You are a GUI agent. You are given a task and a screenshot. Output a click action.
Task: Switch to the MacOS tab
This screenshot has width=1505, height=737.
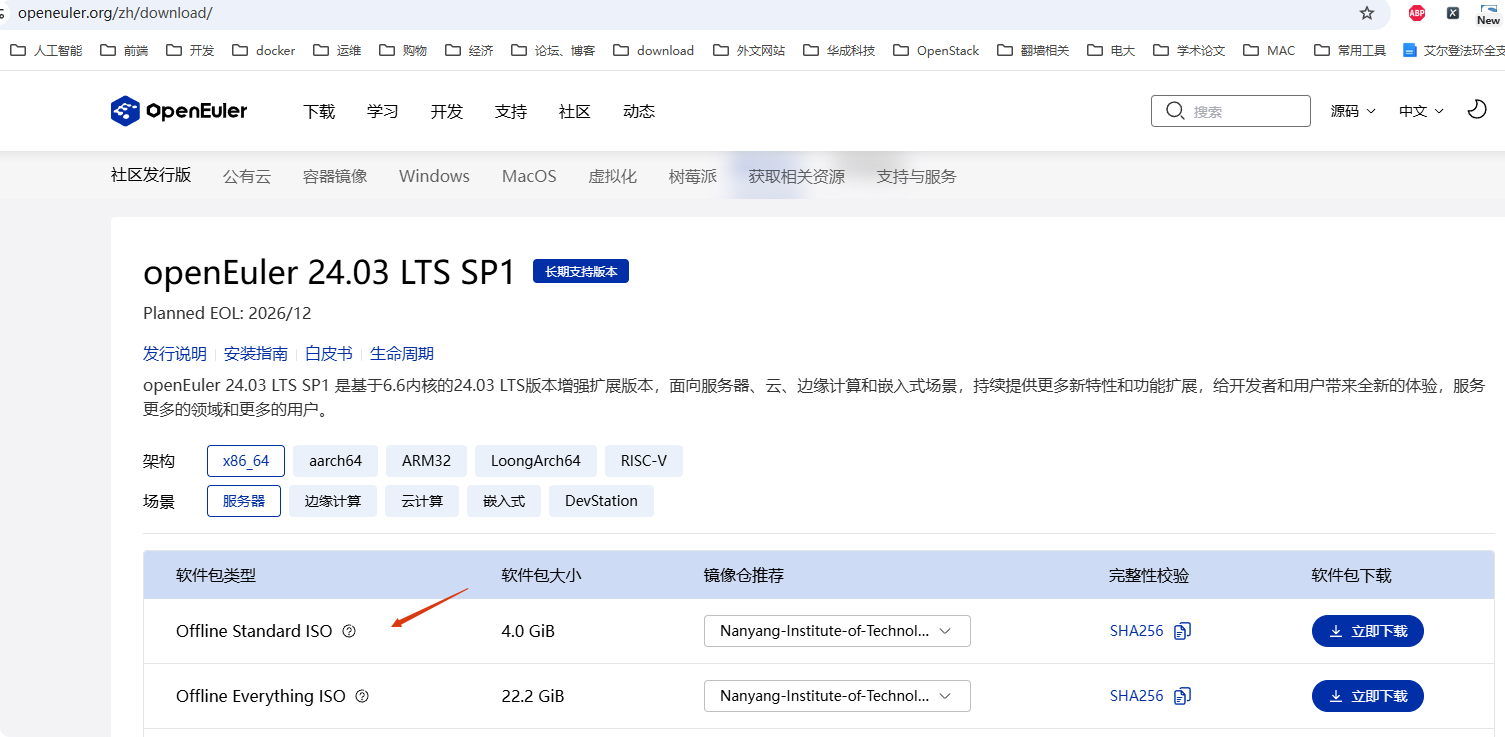pyautogui.click(x=528, y=175)
